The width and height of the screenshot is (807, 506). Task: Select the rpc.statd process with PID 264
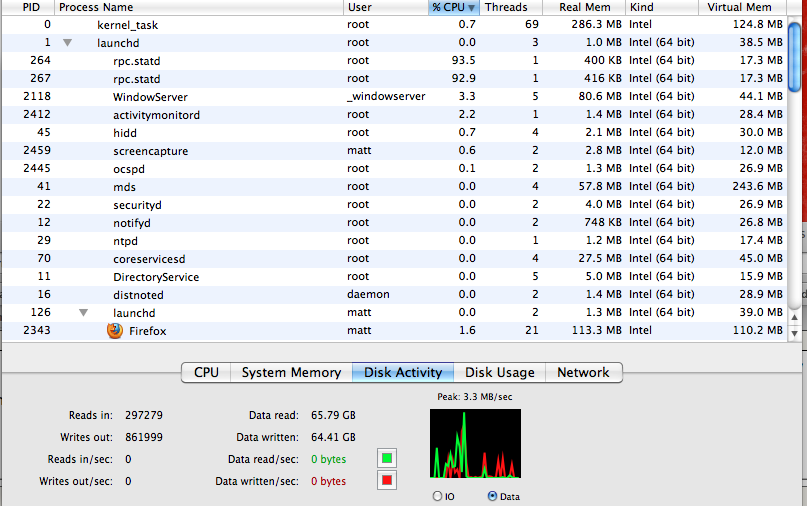[394, 61]
